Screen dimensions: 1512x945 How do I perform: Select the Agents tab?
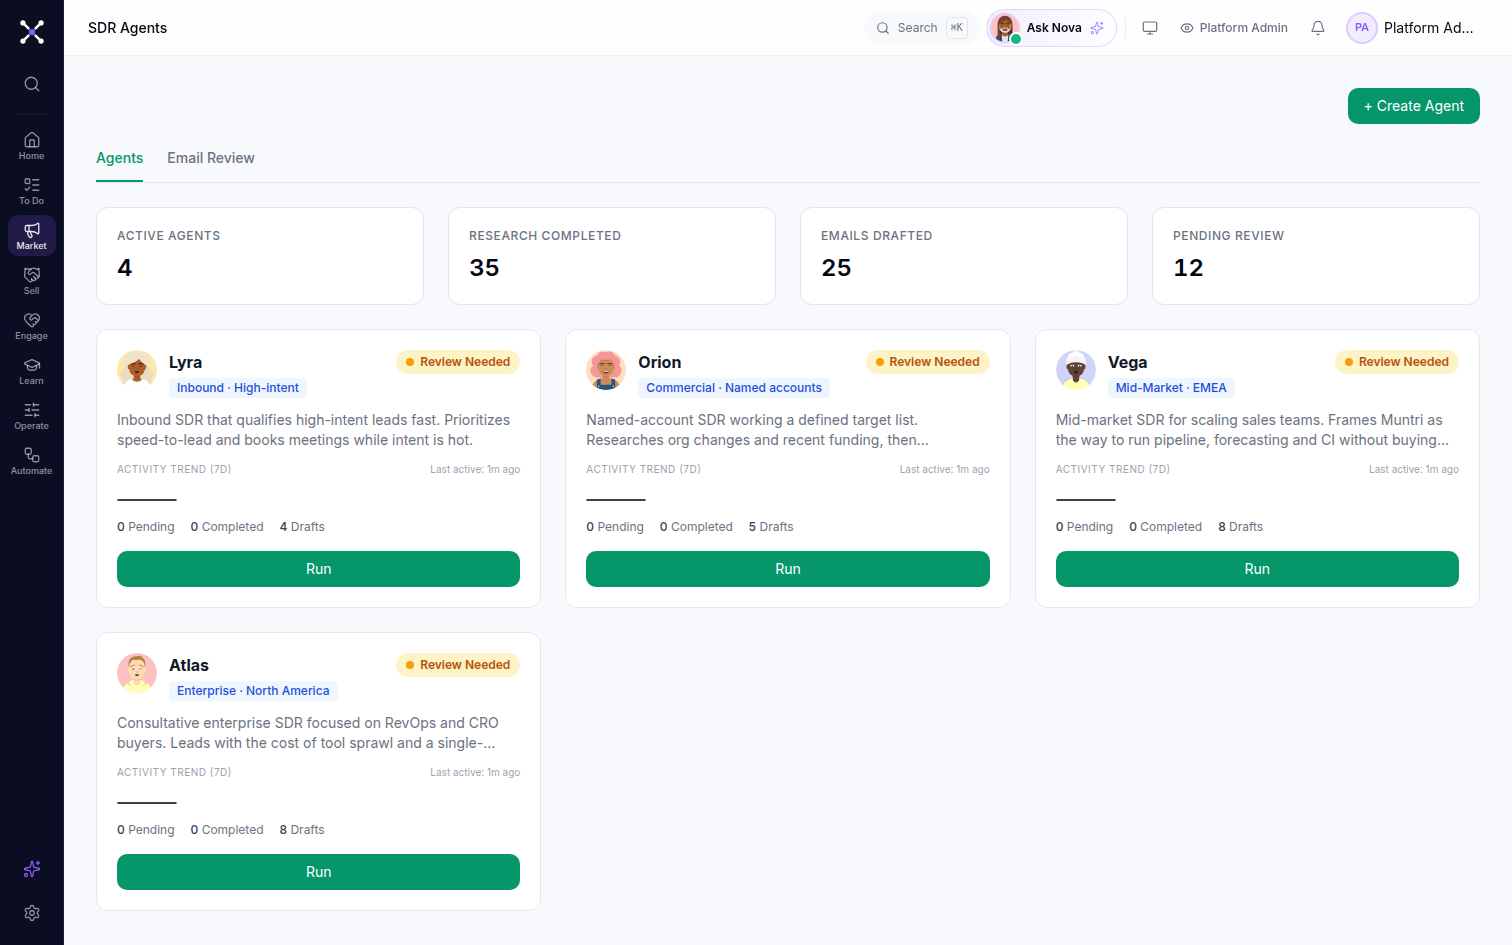point(119,158)
